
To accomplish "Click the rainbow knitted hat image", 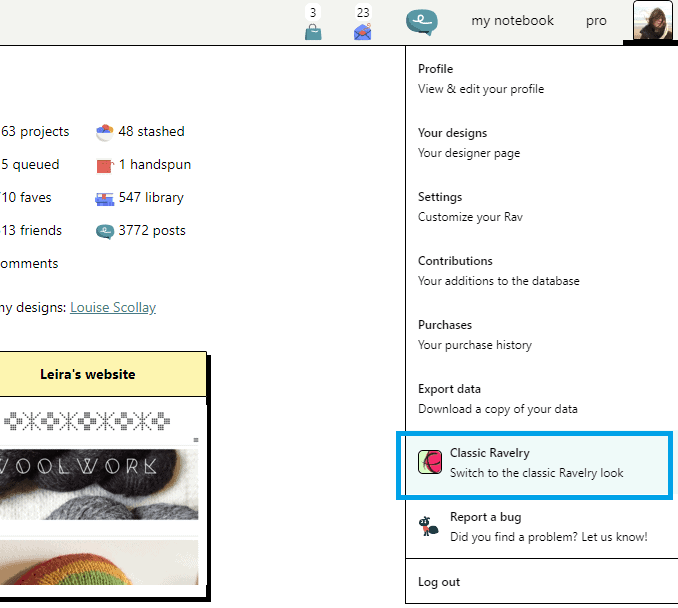I will click(99, 562).
